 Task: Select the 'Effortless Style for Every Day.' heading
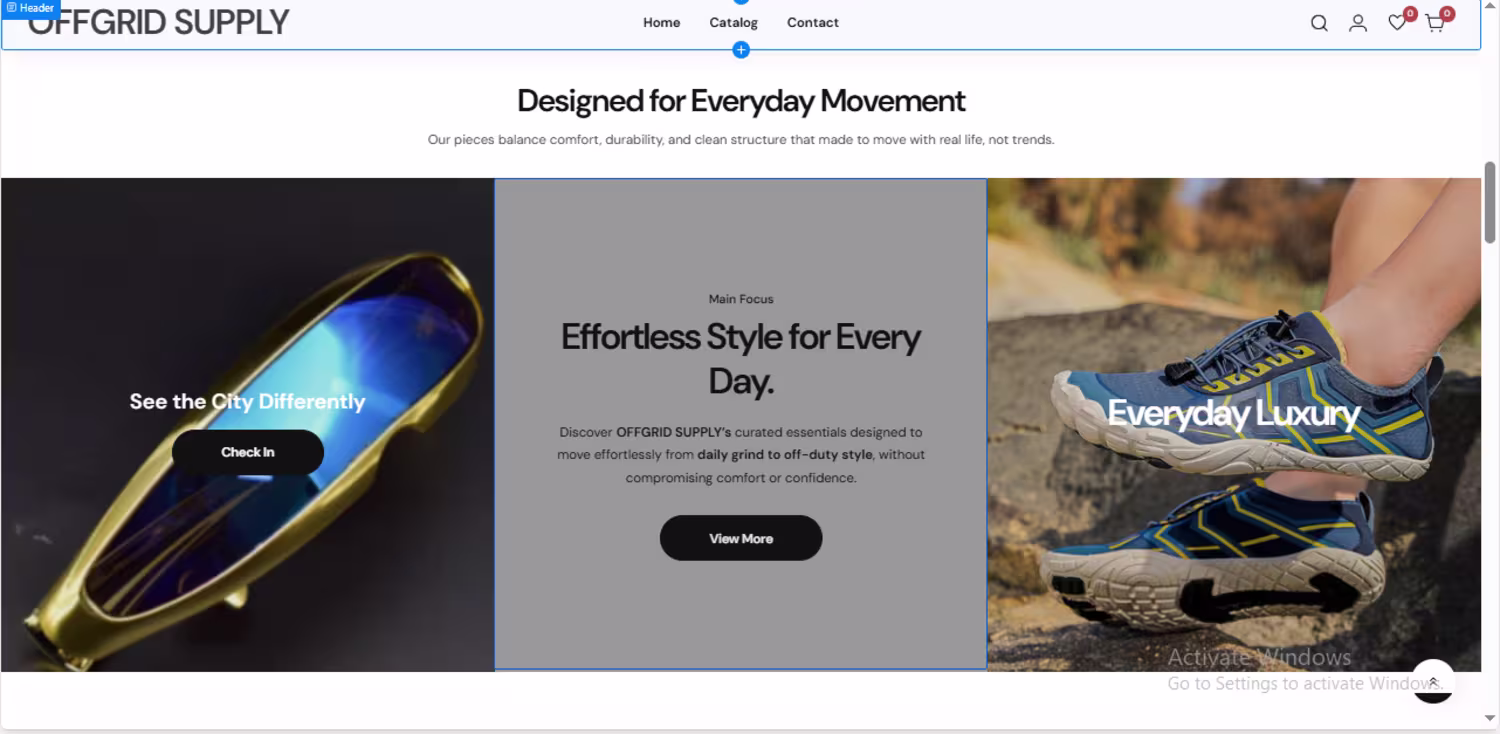click(741, 358)
